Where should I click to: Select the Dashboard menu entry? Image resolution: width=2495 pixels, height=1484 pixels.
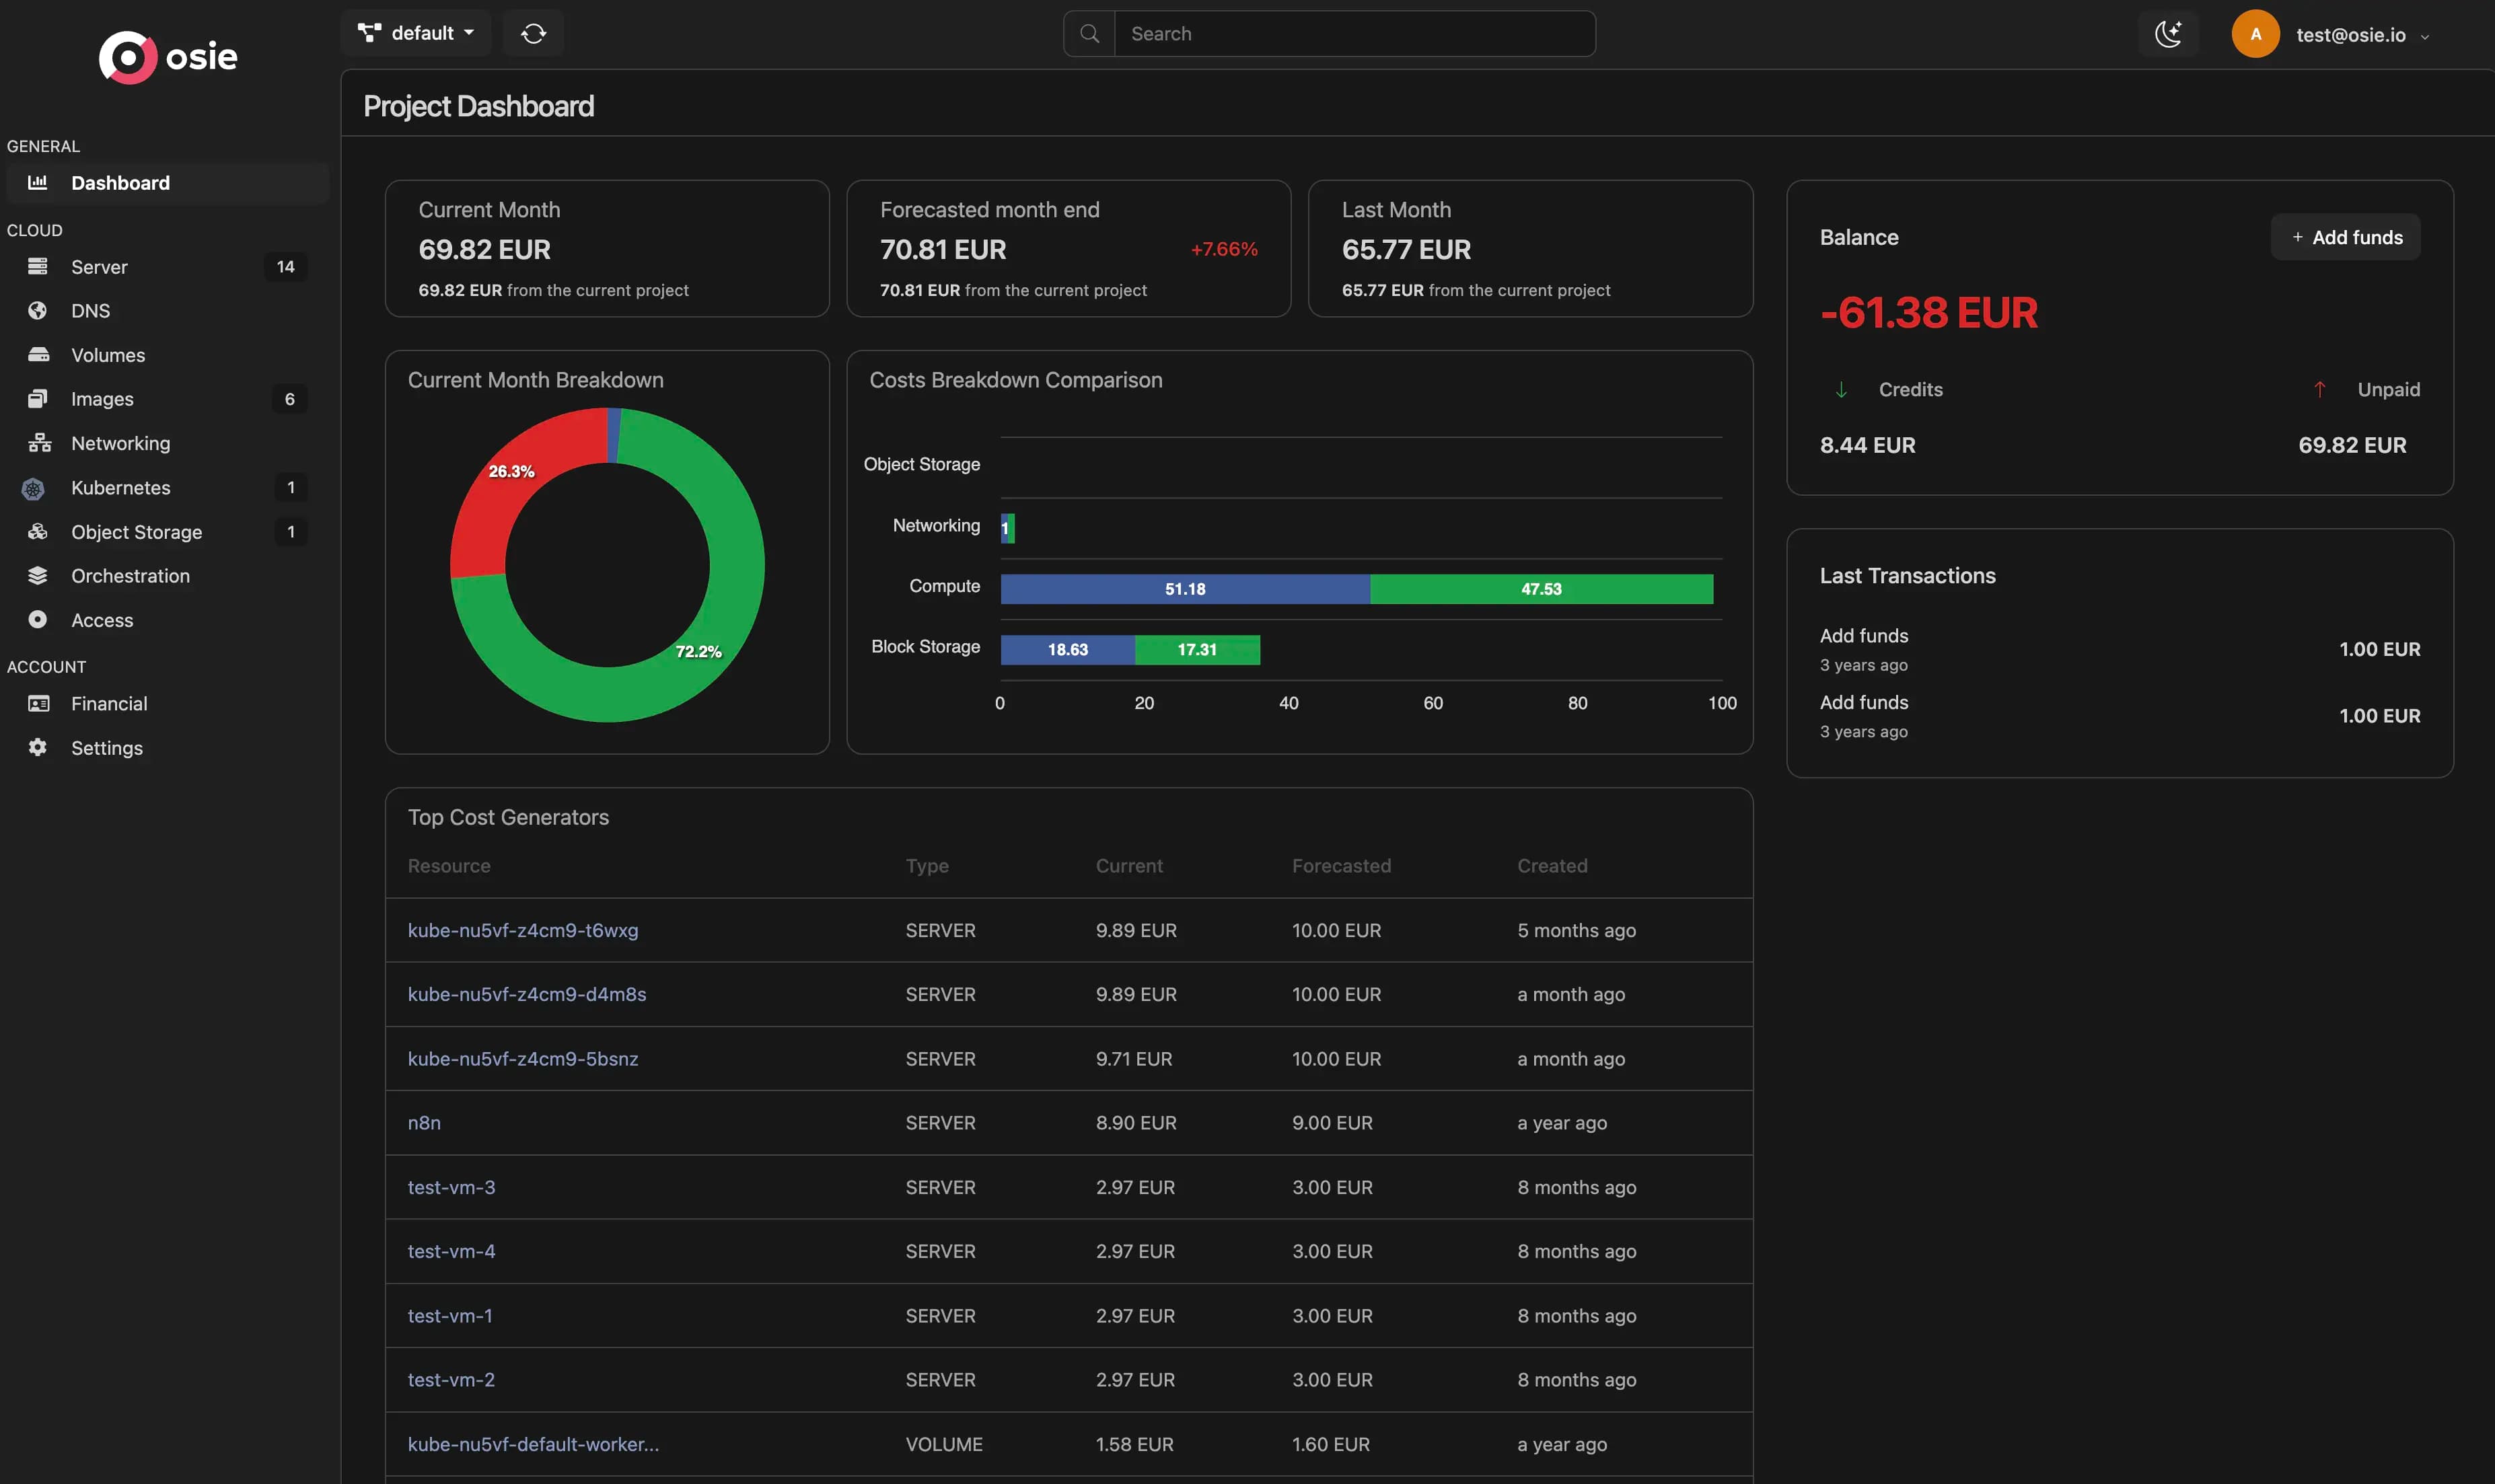click(120, 182)
